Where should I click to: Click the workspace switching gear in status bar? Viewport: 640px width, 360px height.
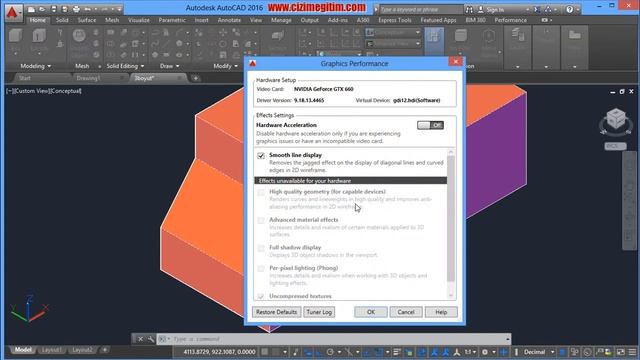pos(485,352)
